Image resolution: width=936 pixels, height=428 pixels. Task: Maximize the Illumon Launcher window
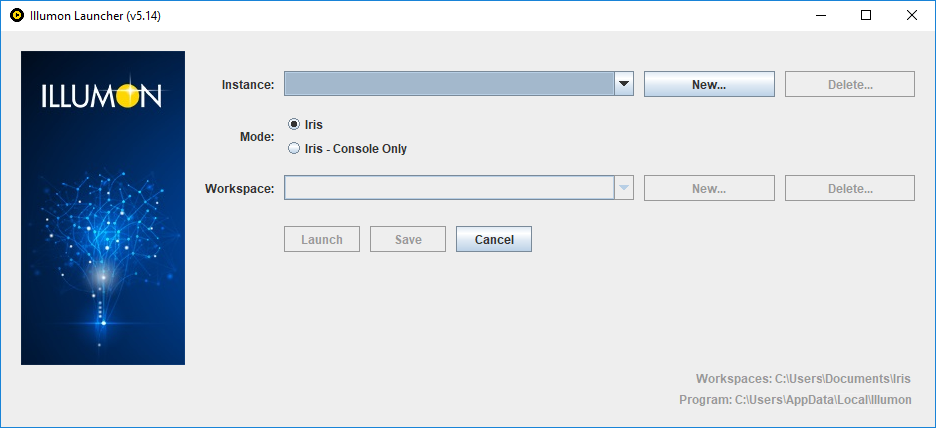point(866,16)
